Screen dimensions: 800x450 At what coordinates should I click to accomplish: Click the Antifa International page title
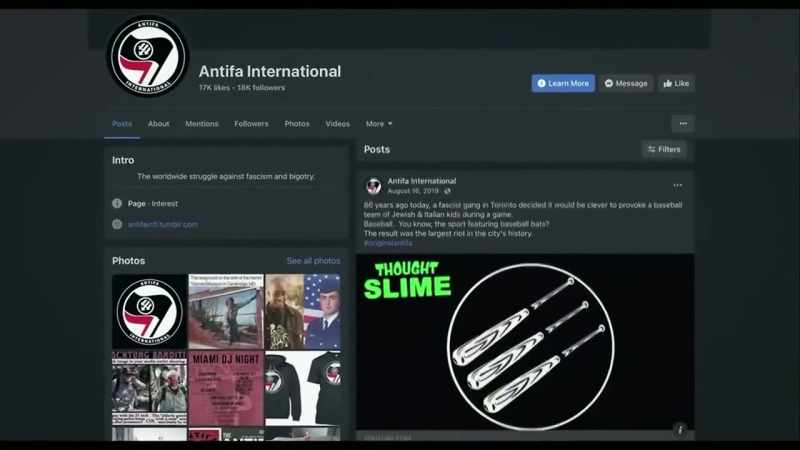point(270,71)
